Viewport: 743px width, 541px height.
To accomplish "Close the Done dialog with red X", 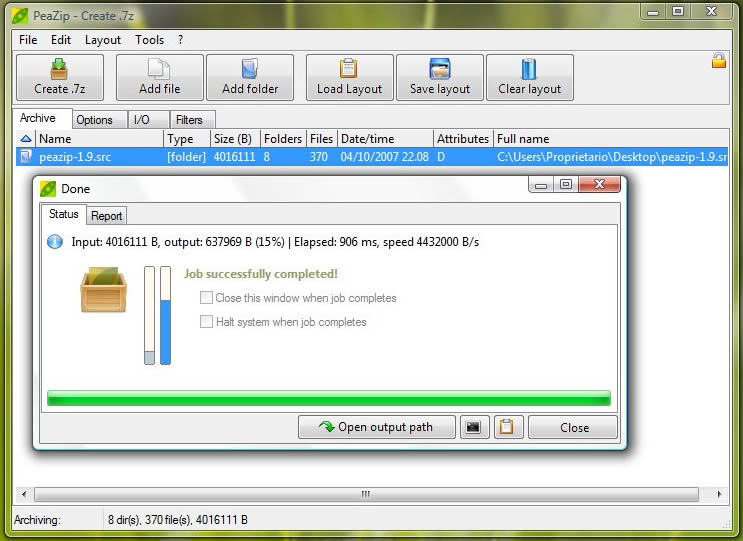I will point(599,185).
